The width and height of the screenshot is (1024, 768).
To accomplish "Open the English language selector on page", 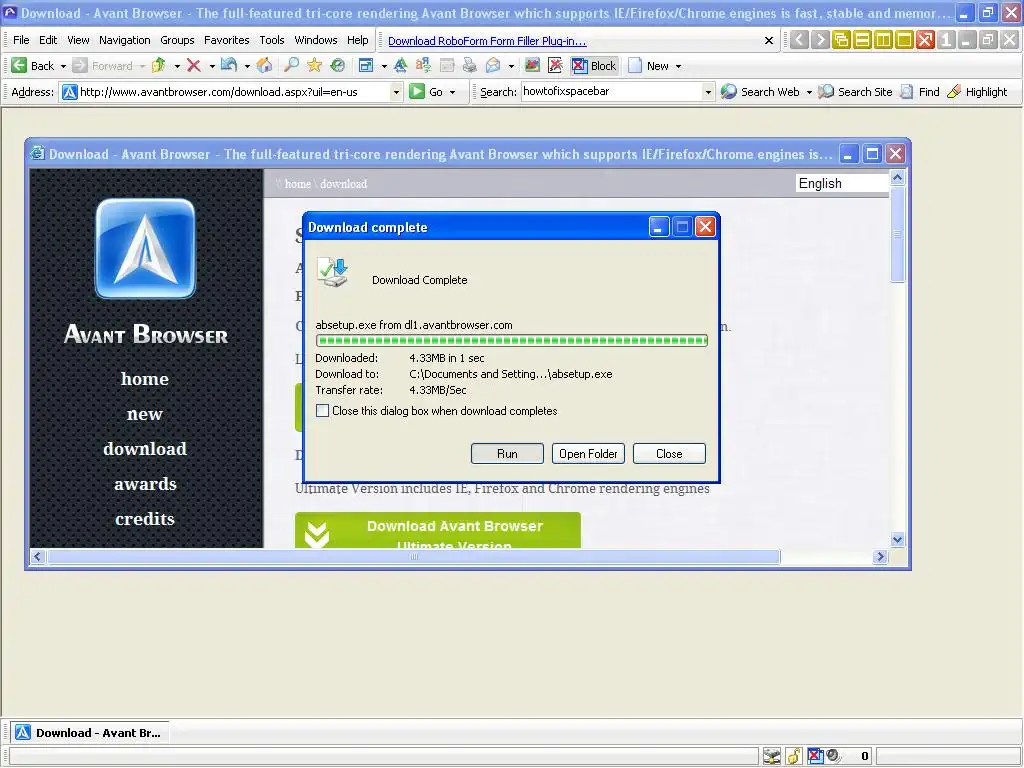I will 842,184.
